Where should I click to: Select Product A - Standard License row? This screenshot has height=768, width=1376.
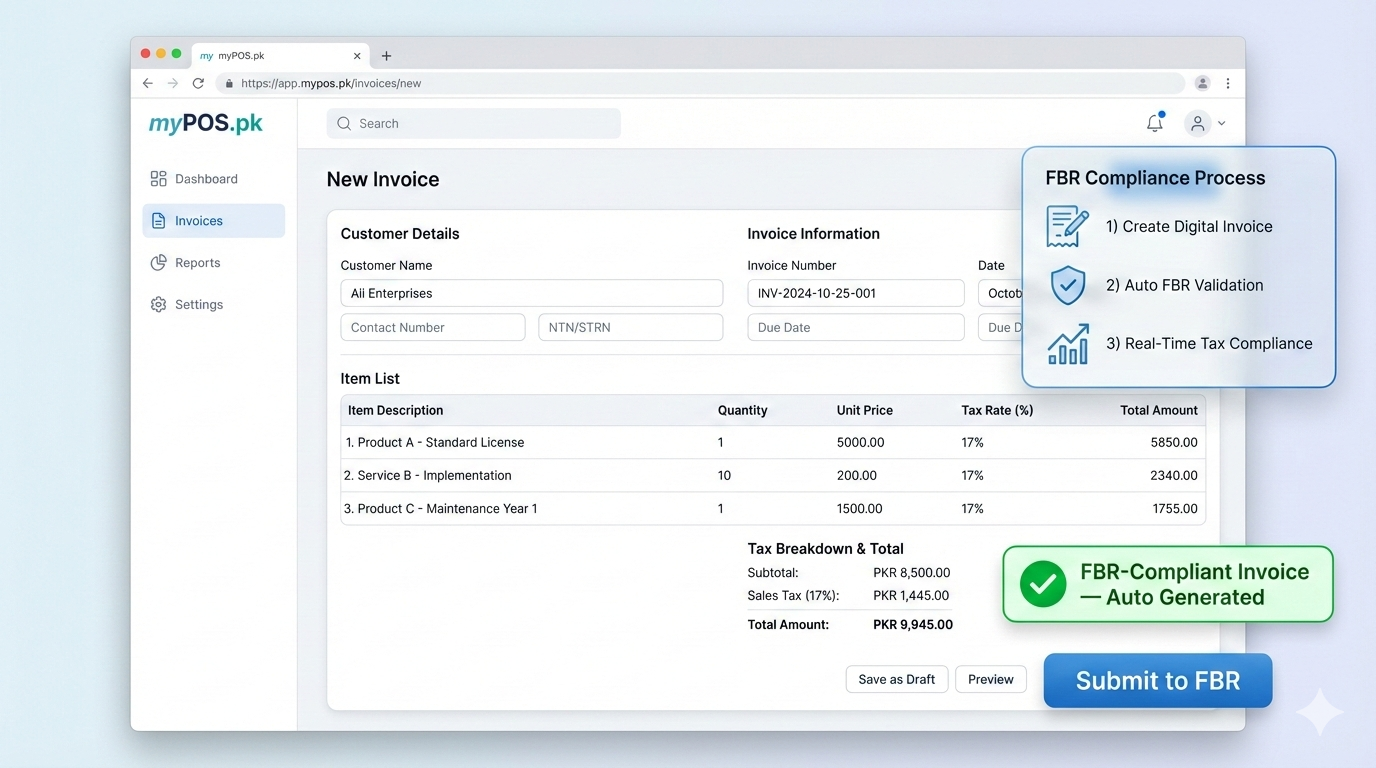(773, 442)
